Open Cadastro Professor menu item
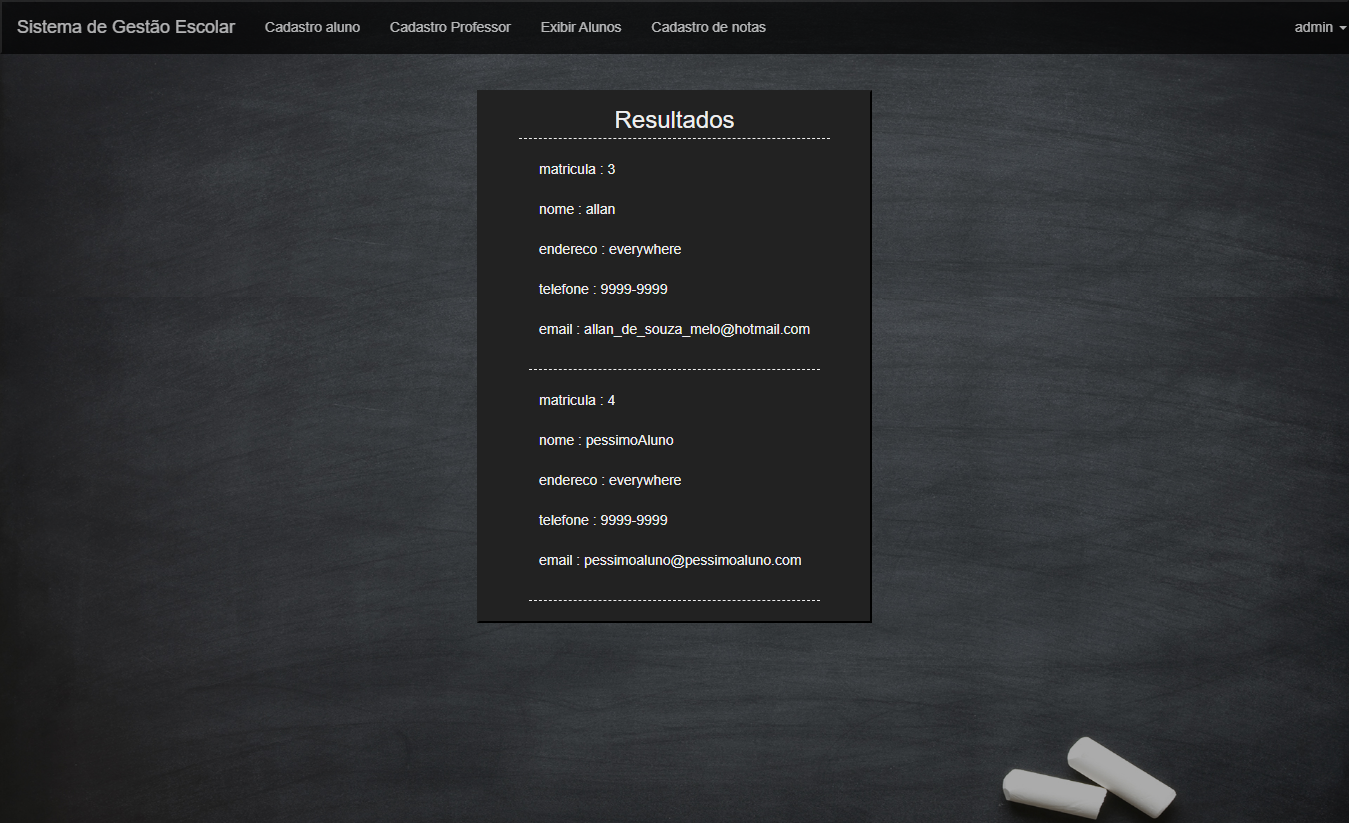Viewport: 1349px width, 823px height. pos(450,27)
